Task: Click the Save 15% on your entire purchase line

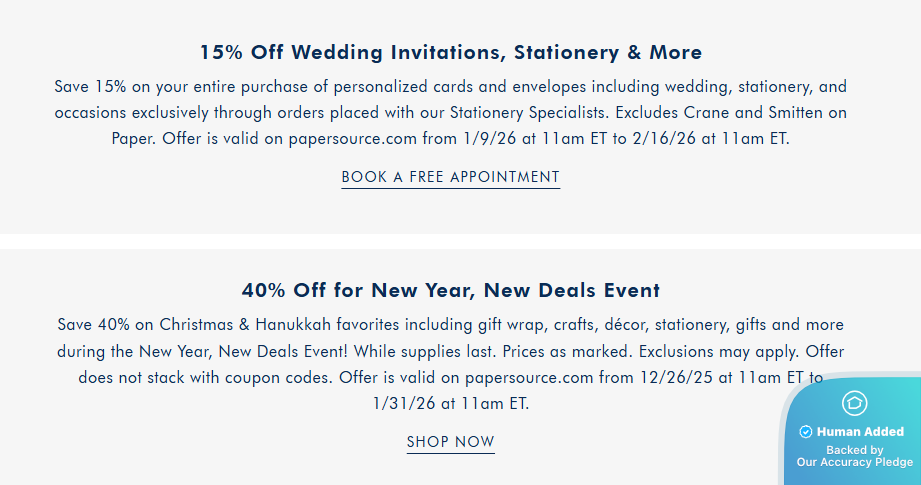Action: tap(450, 87)
